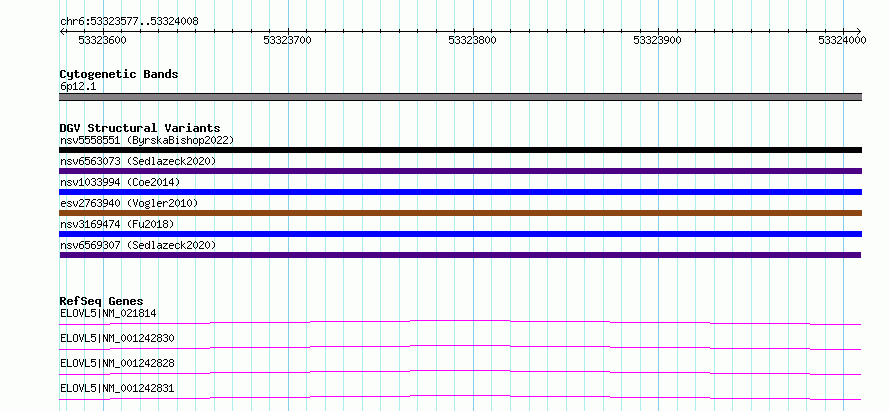Screen dimensions: 890x411
Task: Click nsv5558551 (ByrskaBishop2022) label
Action: tap(147, 140)
